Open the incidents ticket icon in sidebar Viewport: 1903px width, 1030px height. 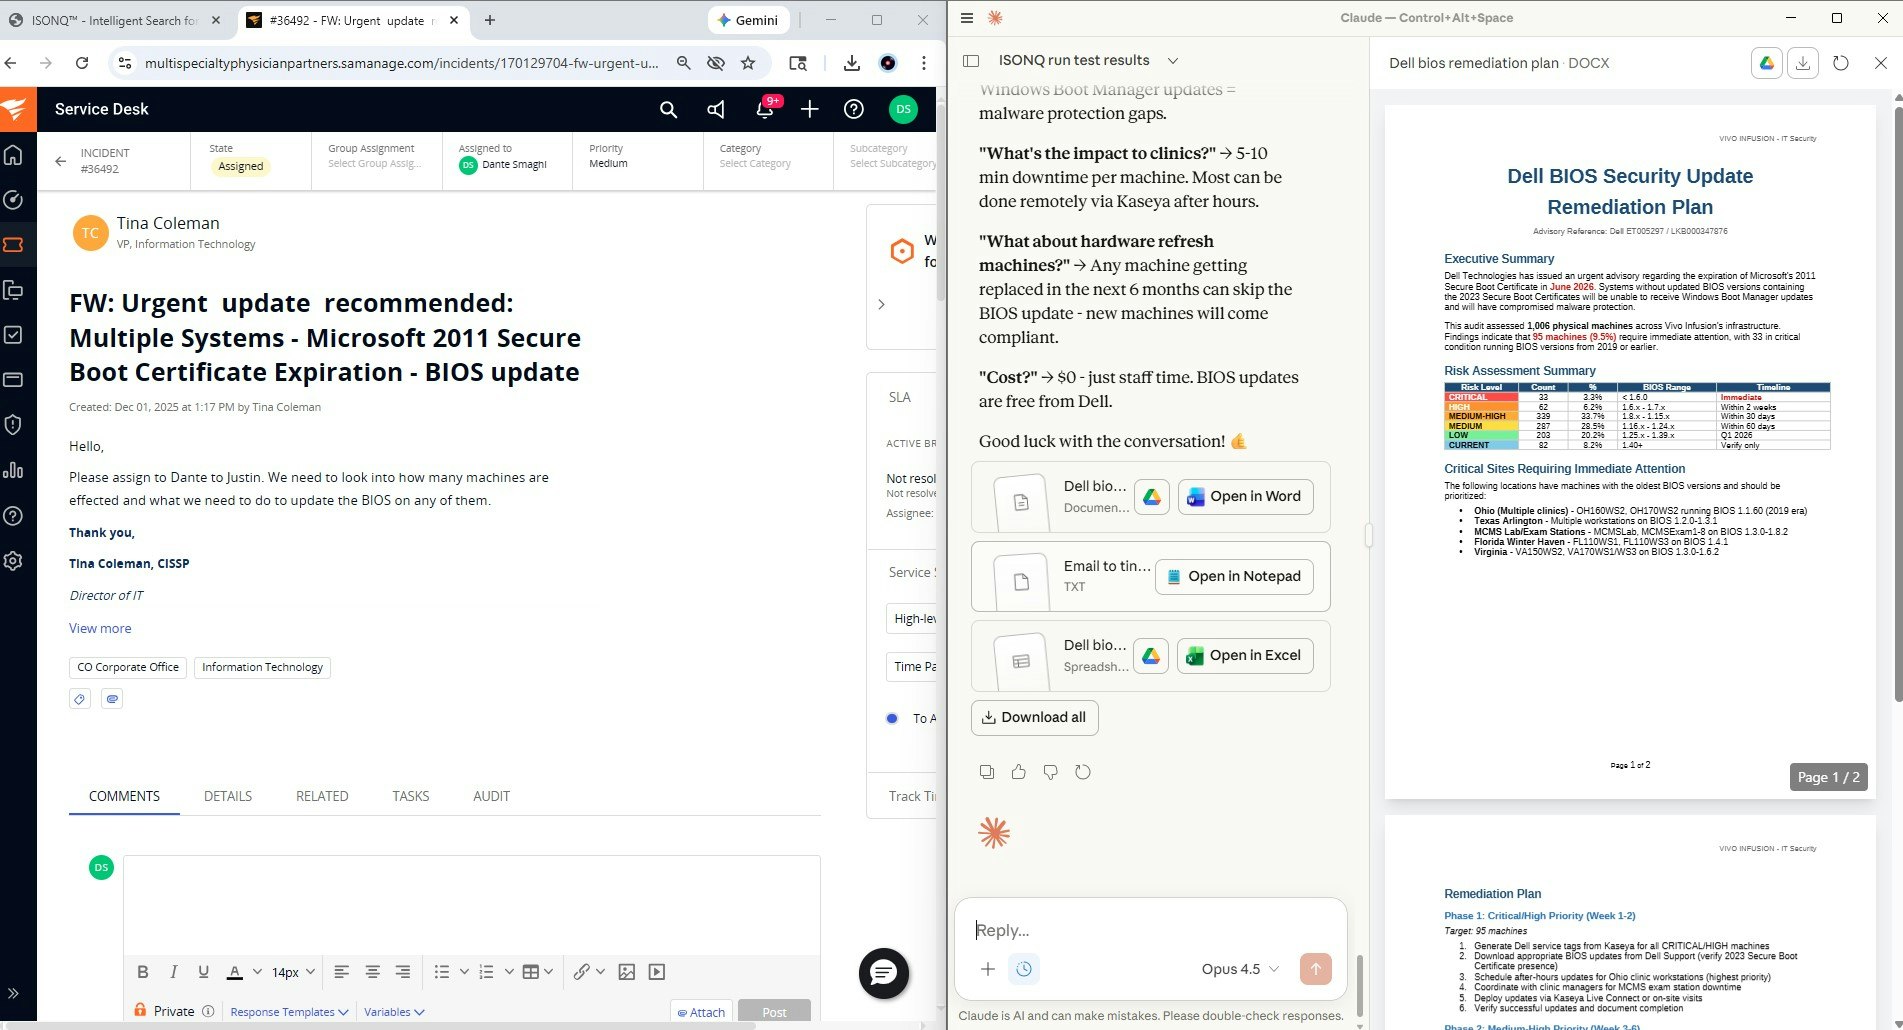(x=13, y=245)
